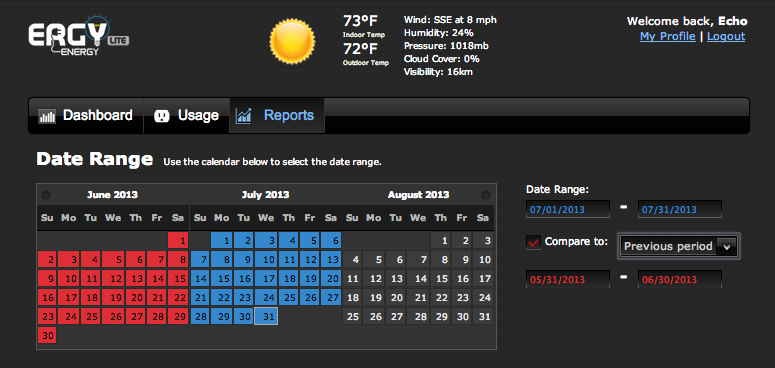Image resolution: width=775 pixels, height=368 pixels.
Task: Select August 14 in the calendar
Action: [418, 279]
